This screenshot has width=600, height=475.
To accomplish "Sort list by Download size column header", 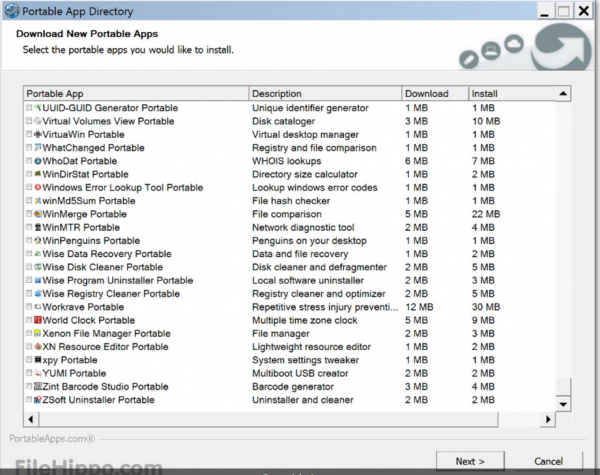I will click(434, 94).
